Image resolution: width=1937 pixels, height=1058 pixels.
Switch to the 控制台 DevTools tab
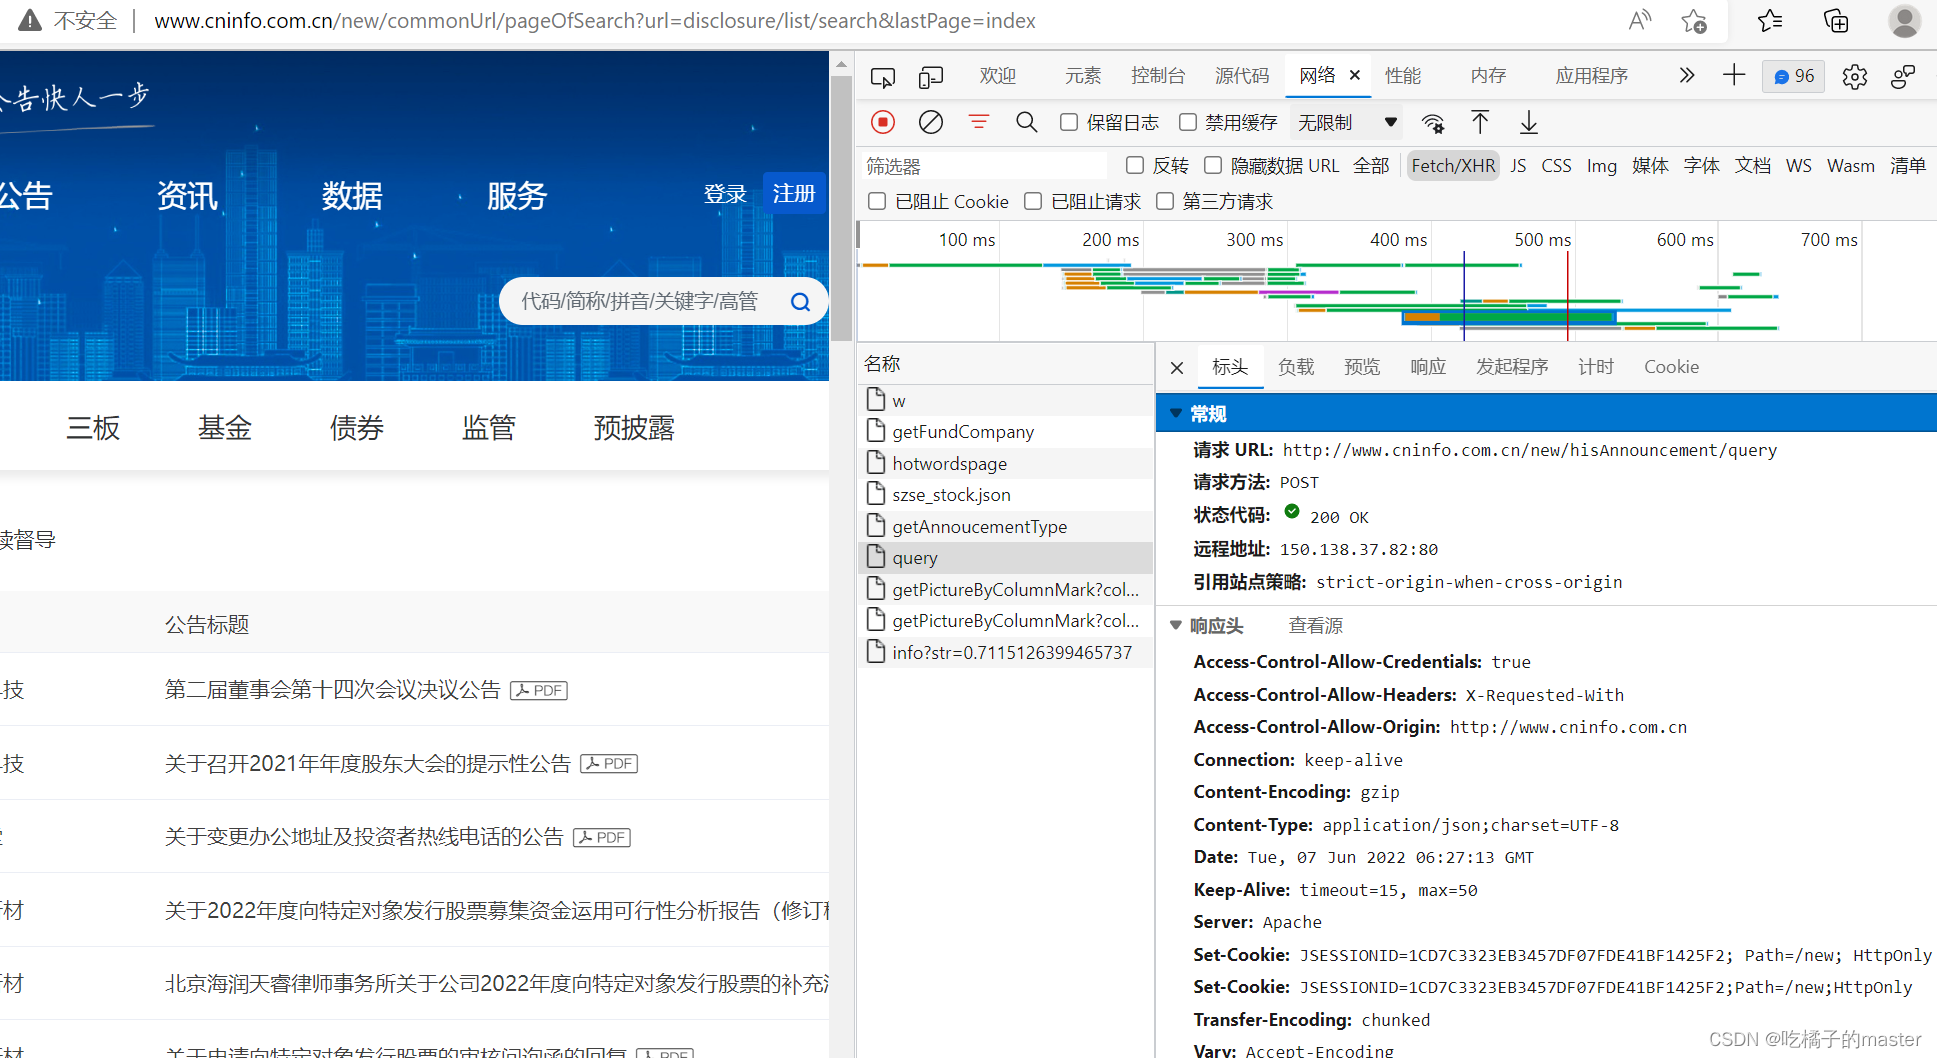point(1158,76)
